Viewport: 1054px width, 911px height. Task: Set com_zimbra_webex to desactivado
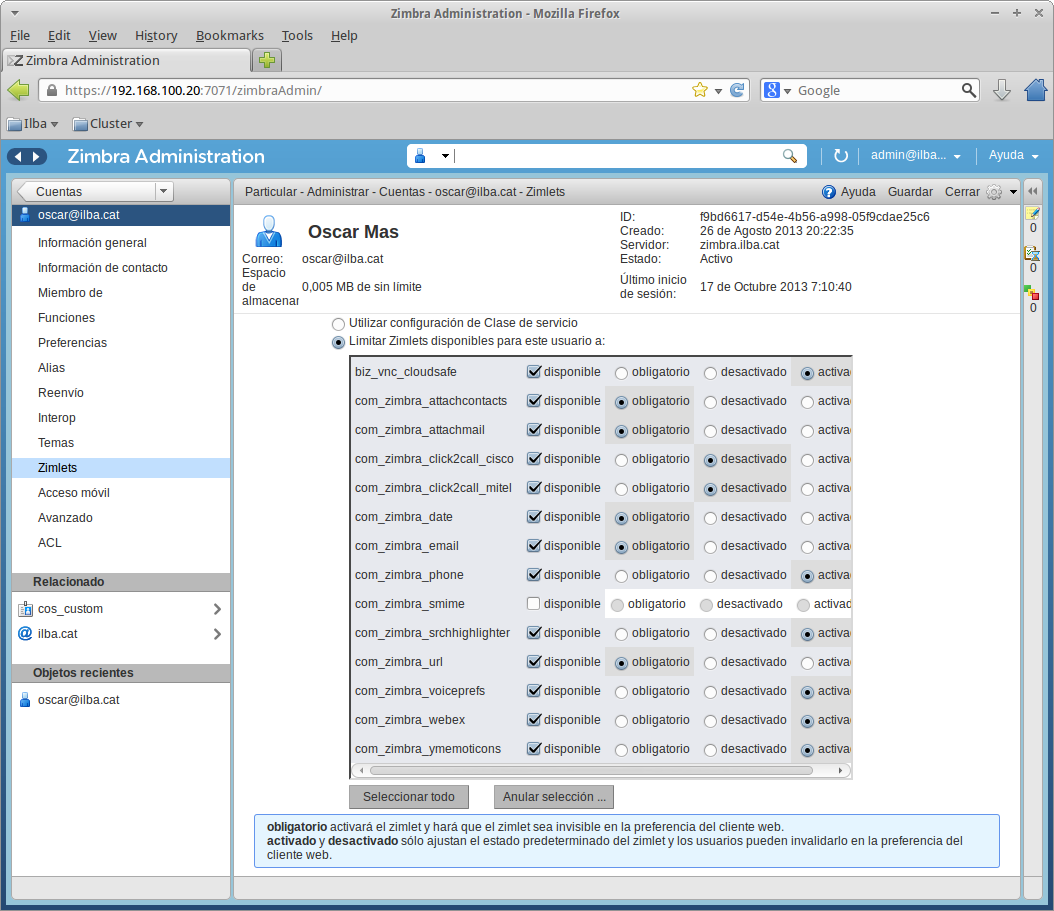[711, 721]
